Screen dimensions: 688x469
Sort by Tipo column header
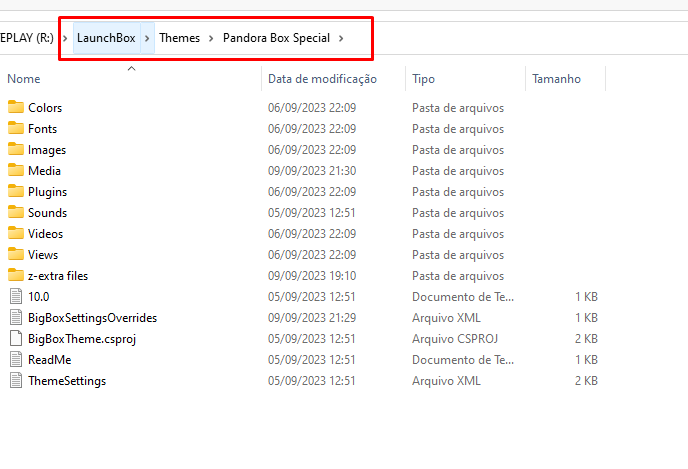pos(424,79)
